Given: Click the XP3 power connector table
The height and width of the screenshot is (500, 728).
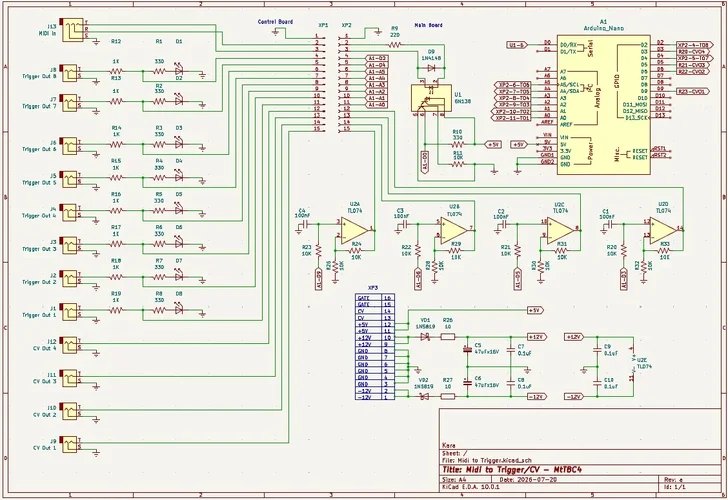Looking at the screenshot, I should pyautogui.click(x=375, y=347).
